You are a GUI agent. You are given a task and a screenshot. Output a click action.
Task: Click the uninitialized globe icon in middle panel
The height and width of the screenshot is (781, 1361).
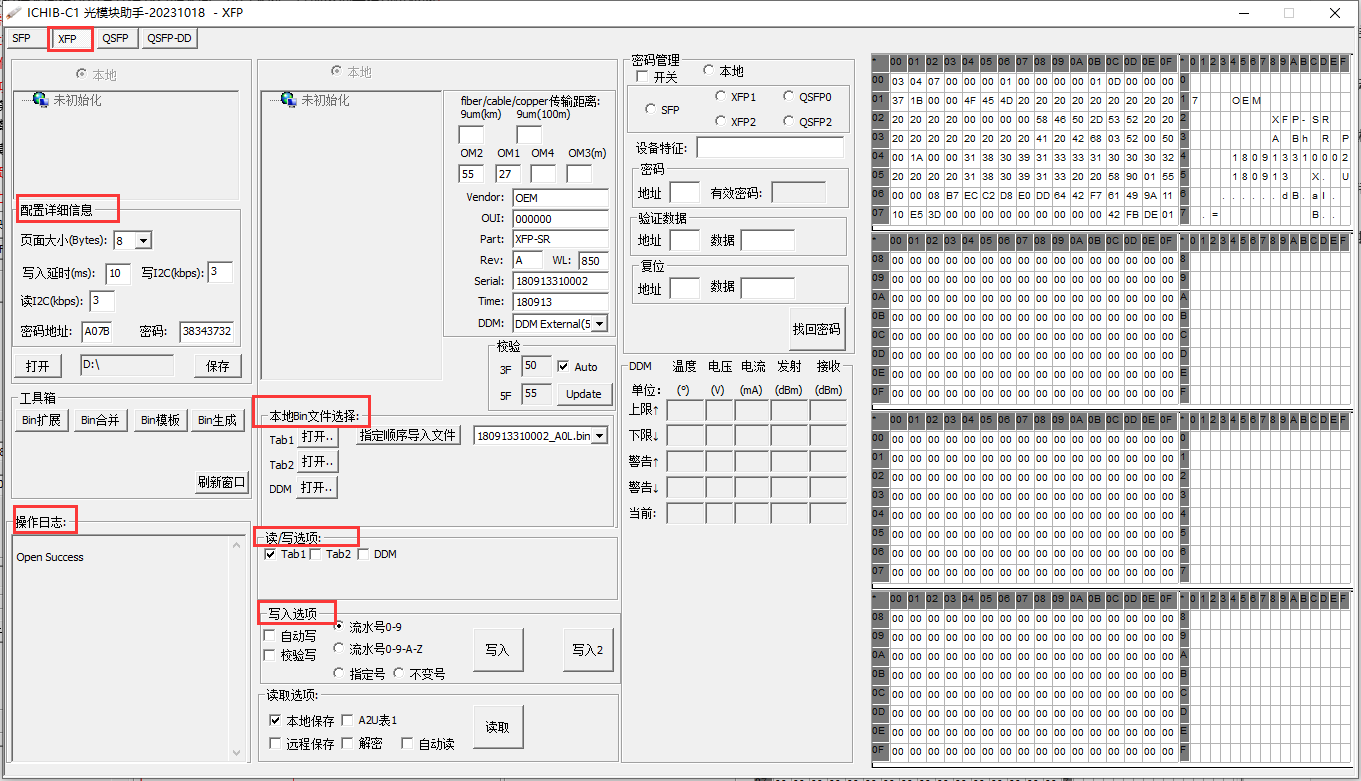[x=288, y=100]
